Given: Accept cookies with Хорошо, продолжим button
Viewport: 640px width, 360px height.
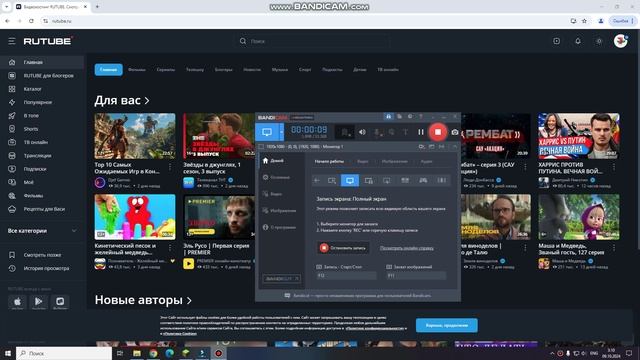Looking at the screenshot, I should pyautogui.click(x=447, y=325).
